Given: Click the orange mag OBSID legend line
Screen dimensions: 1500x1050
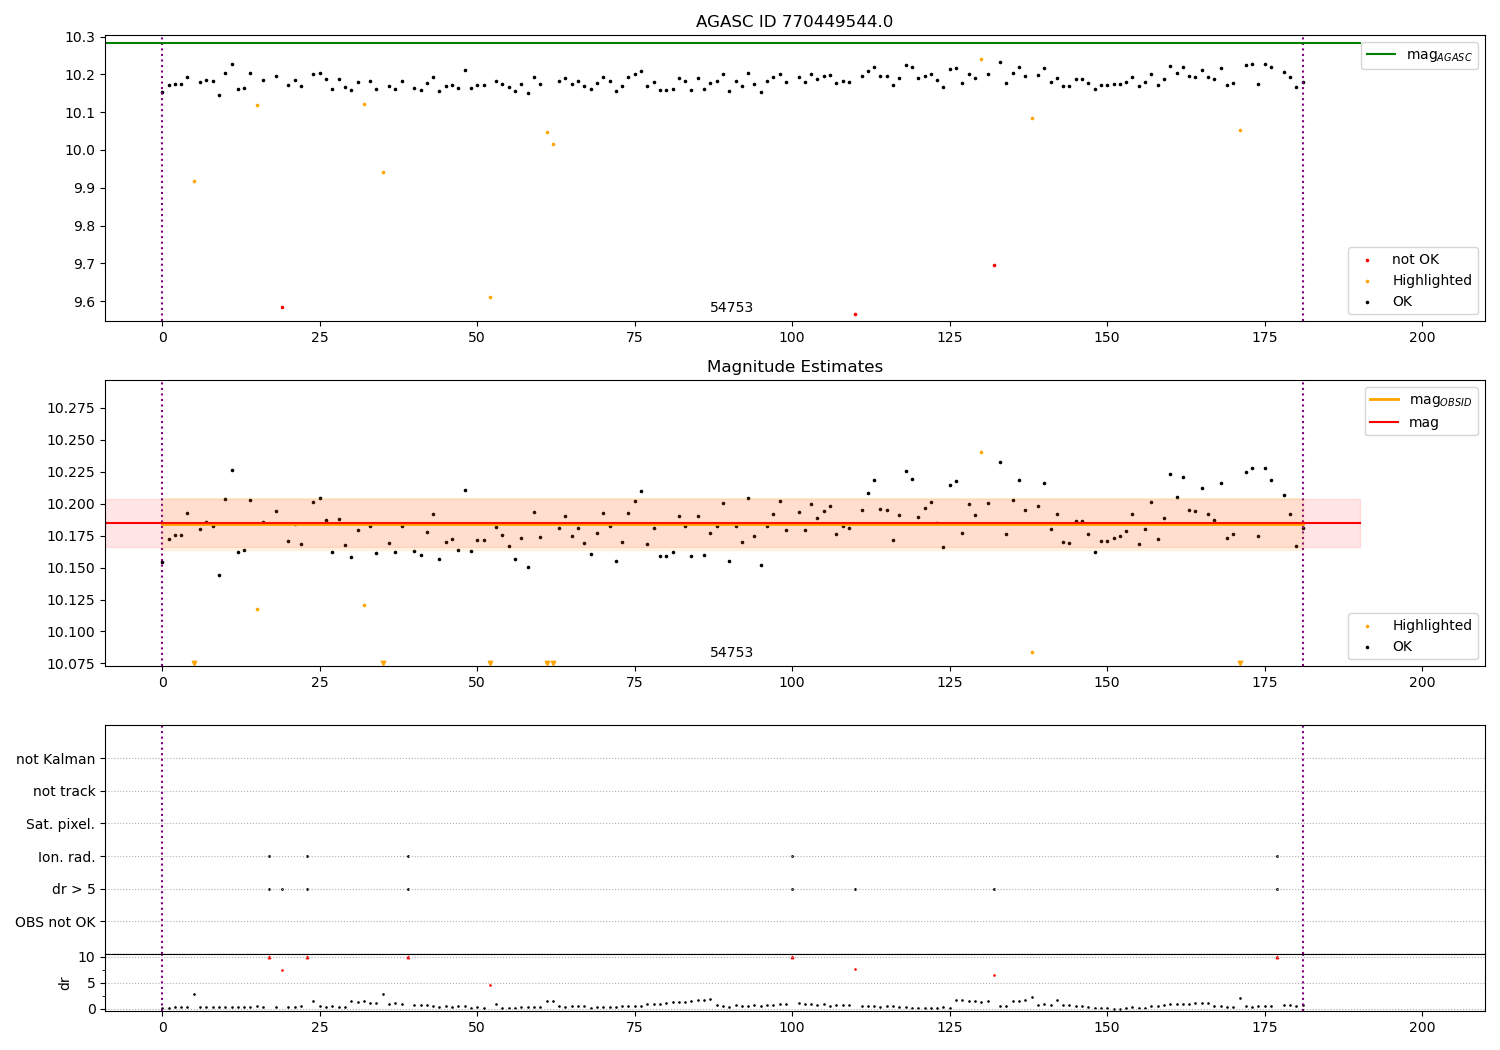Looking at the screenshot, I should (x=1384, y=399).
